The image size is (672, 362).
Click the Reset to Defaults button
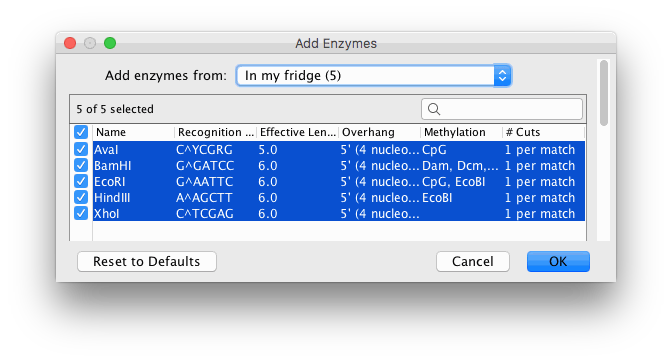(x=147, y=261)
